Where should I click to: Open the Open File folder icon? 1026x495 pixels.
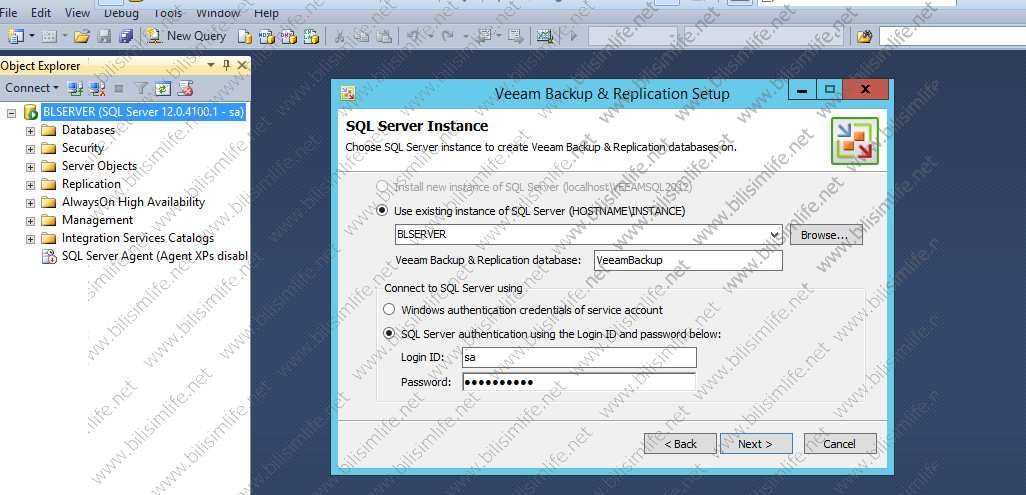point(82,37)
